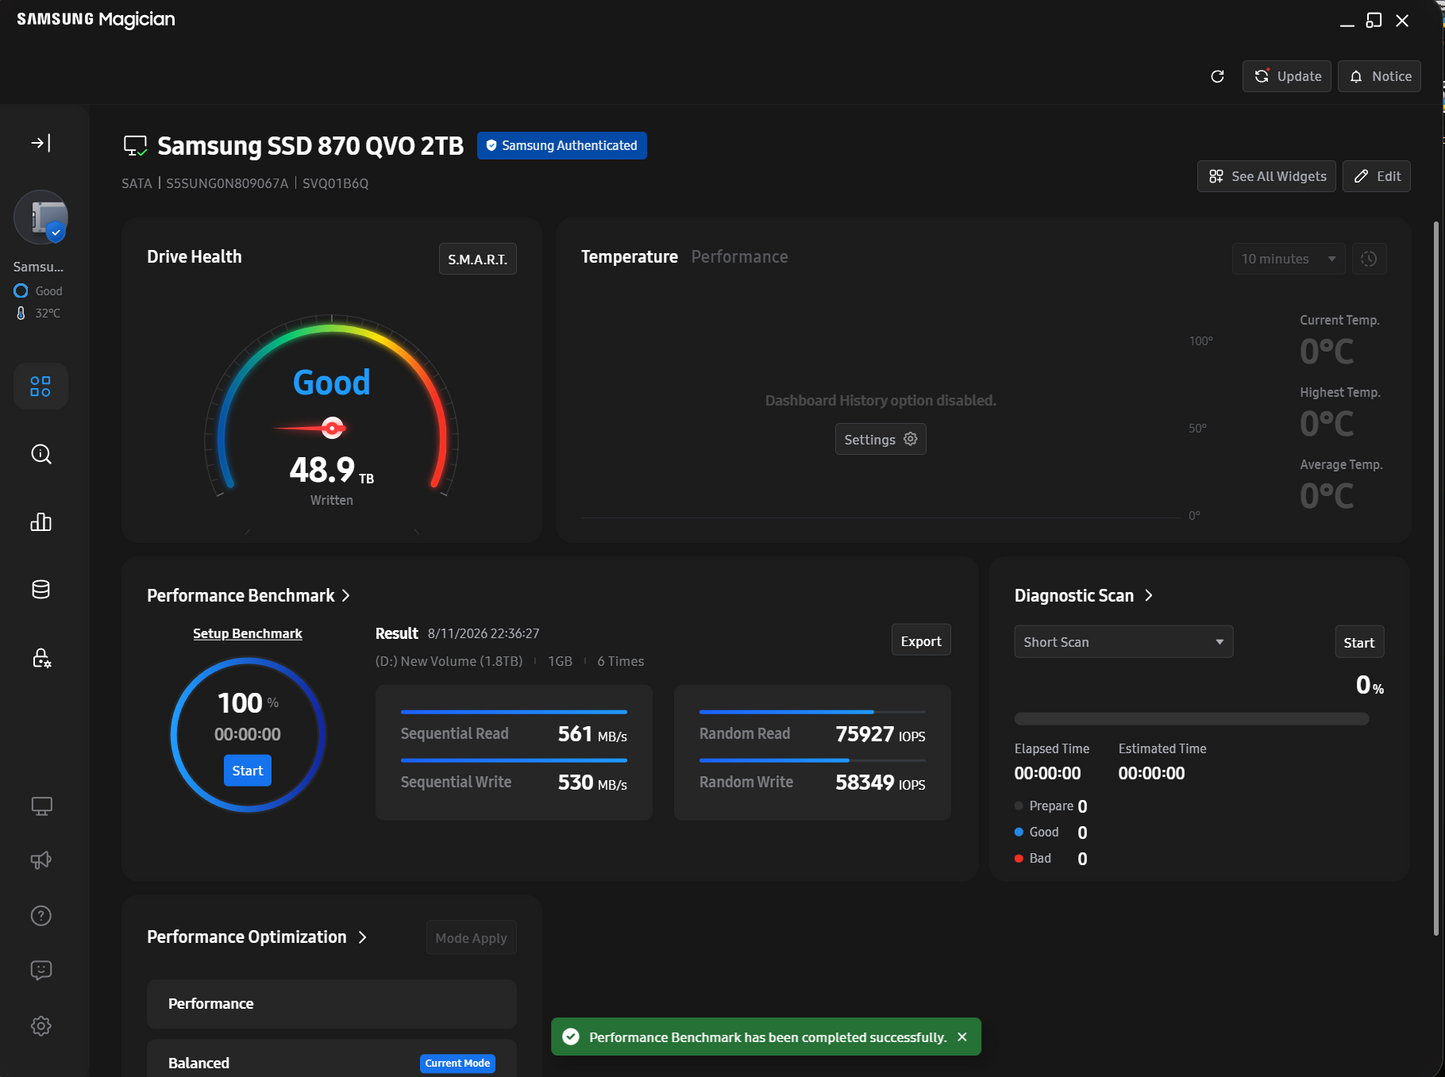Click the Random Read 75927 IOPS value
Screen dimensions: 1445x1077
tap(880, 734)
